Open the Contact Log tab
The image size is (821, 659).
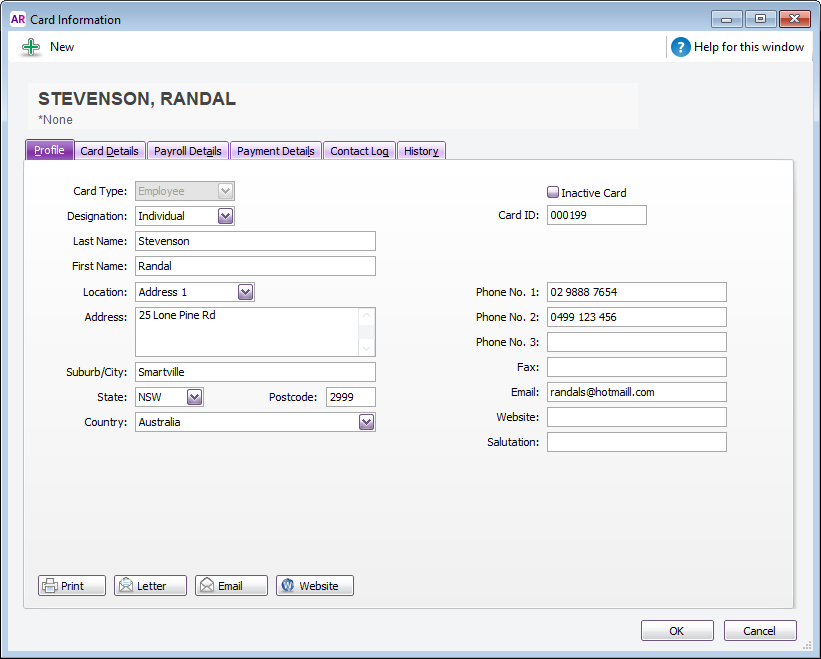click(359, 151)
